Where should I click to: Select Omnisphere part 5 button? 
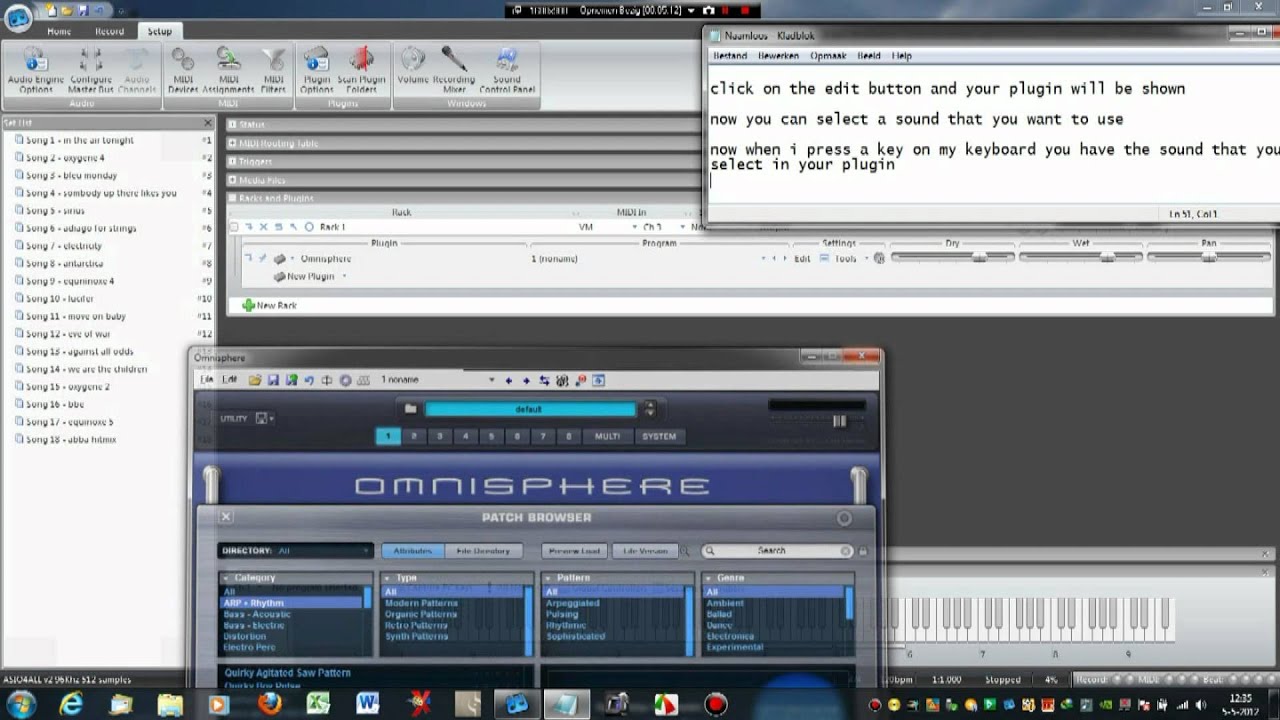[x=491, y=436]
